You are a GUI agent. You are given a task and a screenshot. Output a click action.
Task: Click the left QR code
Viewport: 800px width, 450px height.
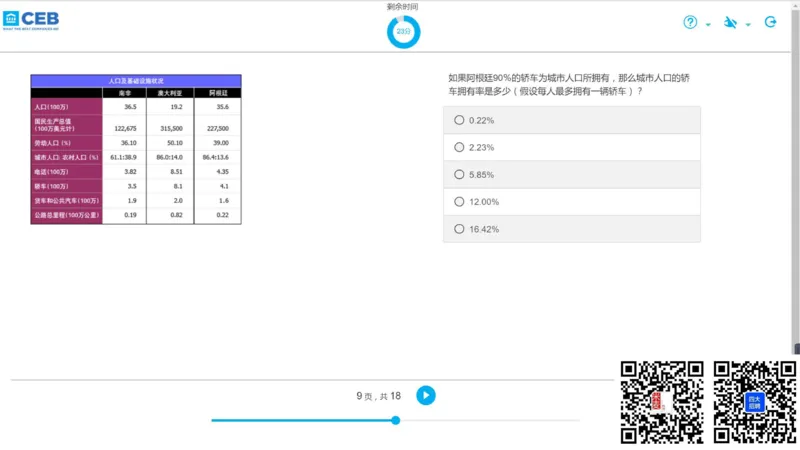click(662, 402)
